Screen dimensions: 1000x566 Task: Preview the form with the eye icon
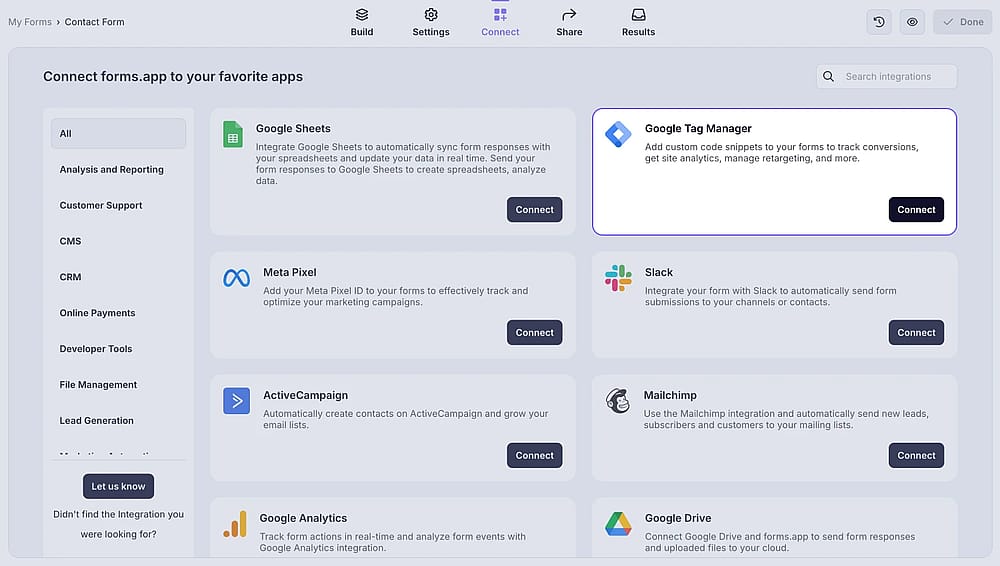[x=913, y=22]
